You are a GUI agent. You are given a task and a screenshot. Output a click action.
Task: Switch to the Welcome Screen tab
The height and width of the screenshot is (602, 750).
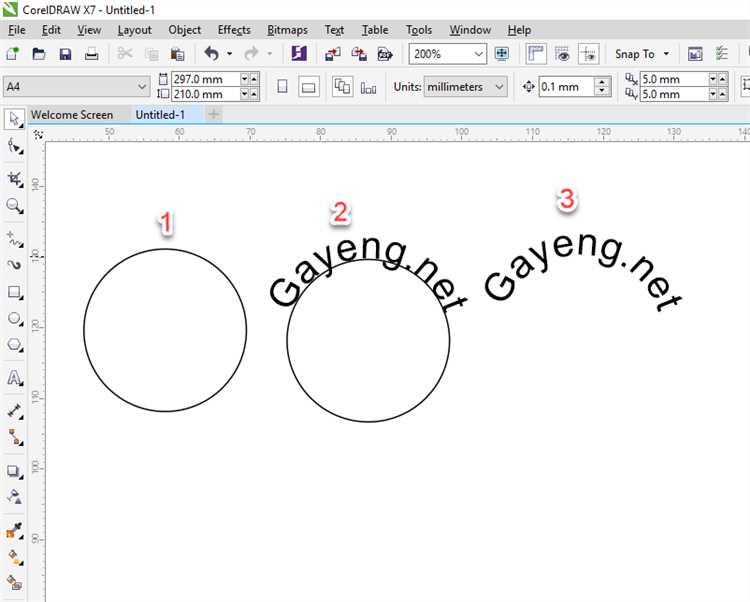72,115
